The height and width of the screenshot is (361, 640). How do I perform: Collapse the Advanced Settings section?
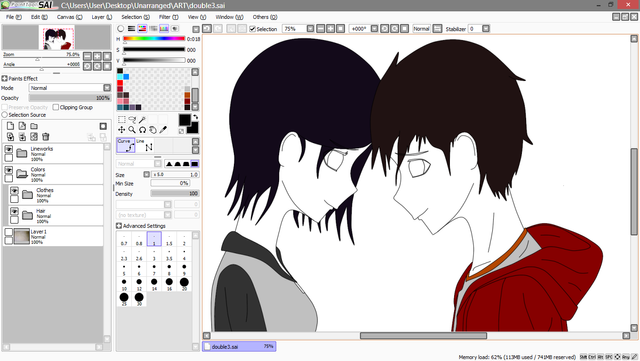click(x=119, y=226)
